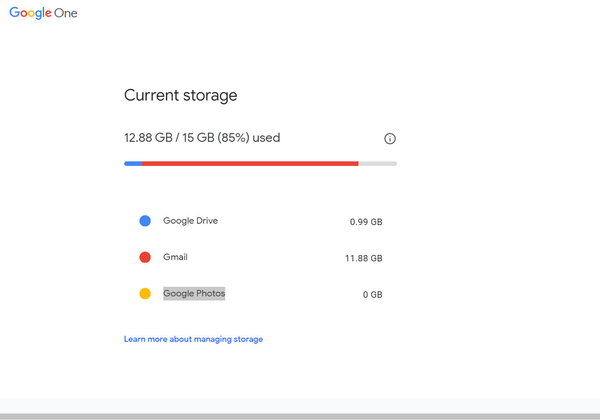Click the yellow Google Photos dot
This screenshot has width=600, height=420.
click(x=145, y=294)
